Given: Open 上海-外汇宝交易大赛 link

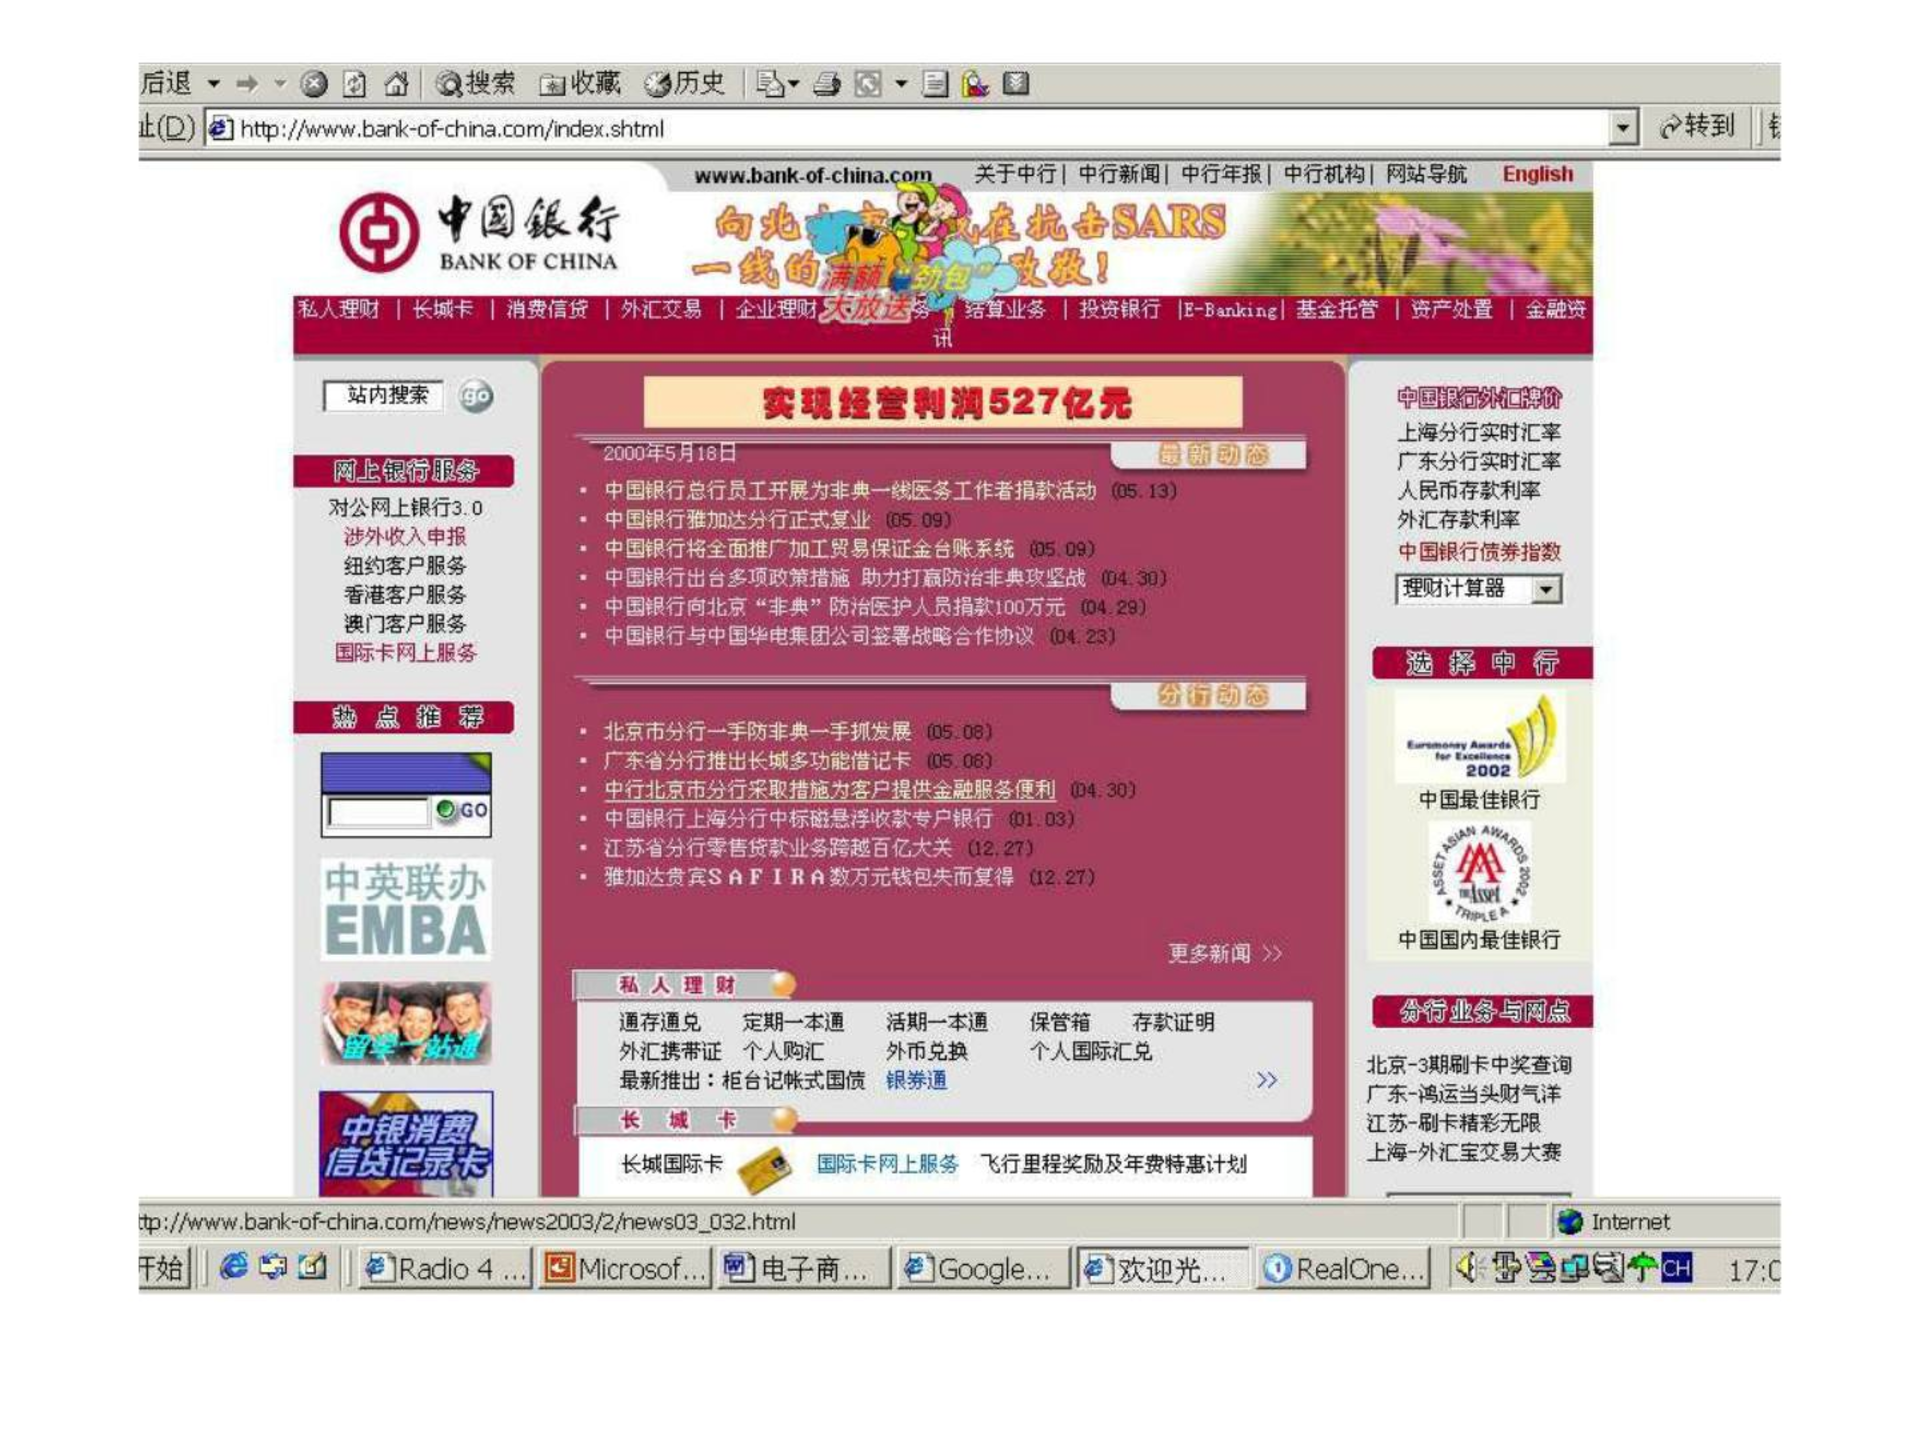Looking at the screenshot, I should pyautogui.click(x=1463, y=1152).
